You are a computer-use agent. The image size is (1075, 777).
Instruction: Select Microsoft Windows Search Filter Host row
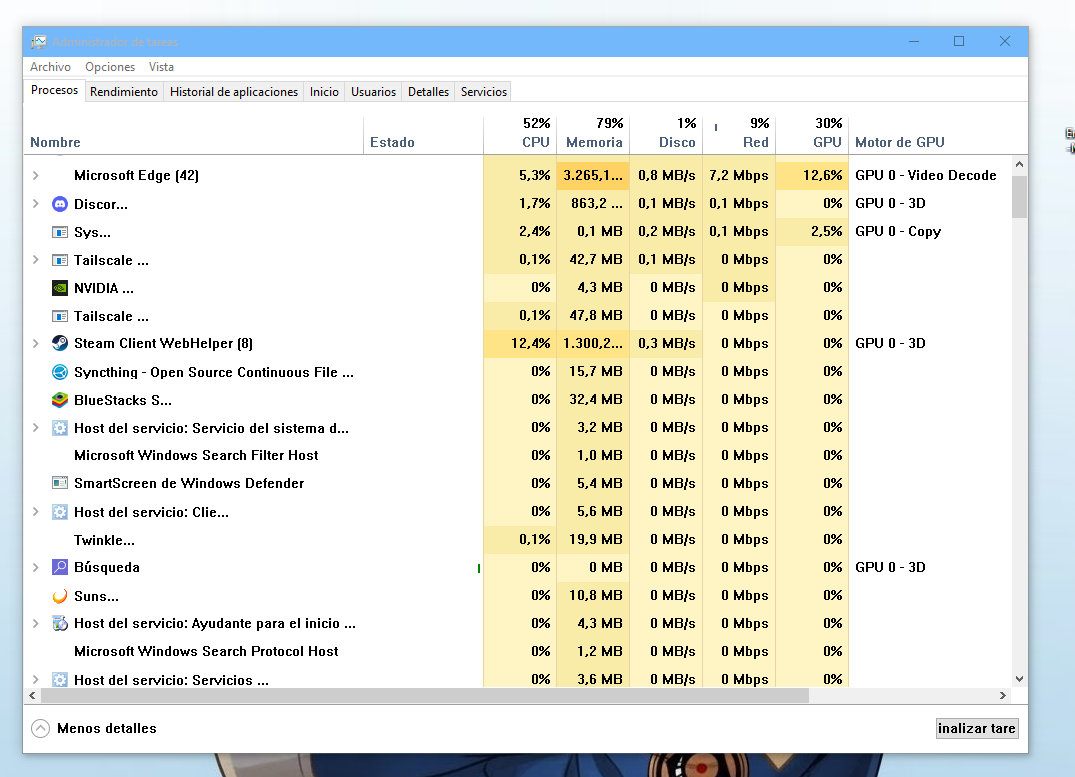(518, 455)
